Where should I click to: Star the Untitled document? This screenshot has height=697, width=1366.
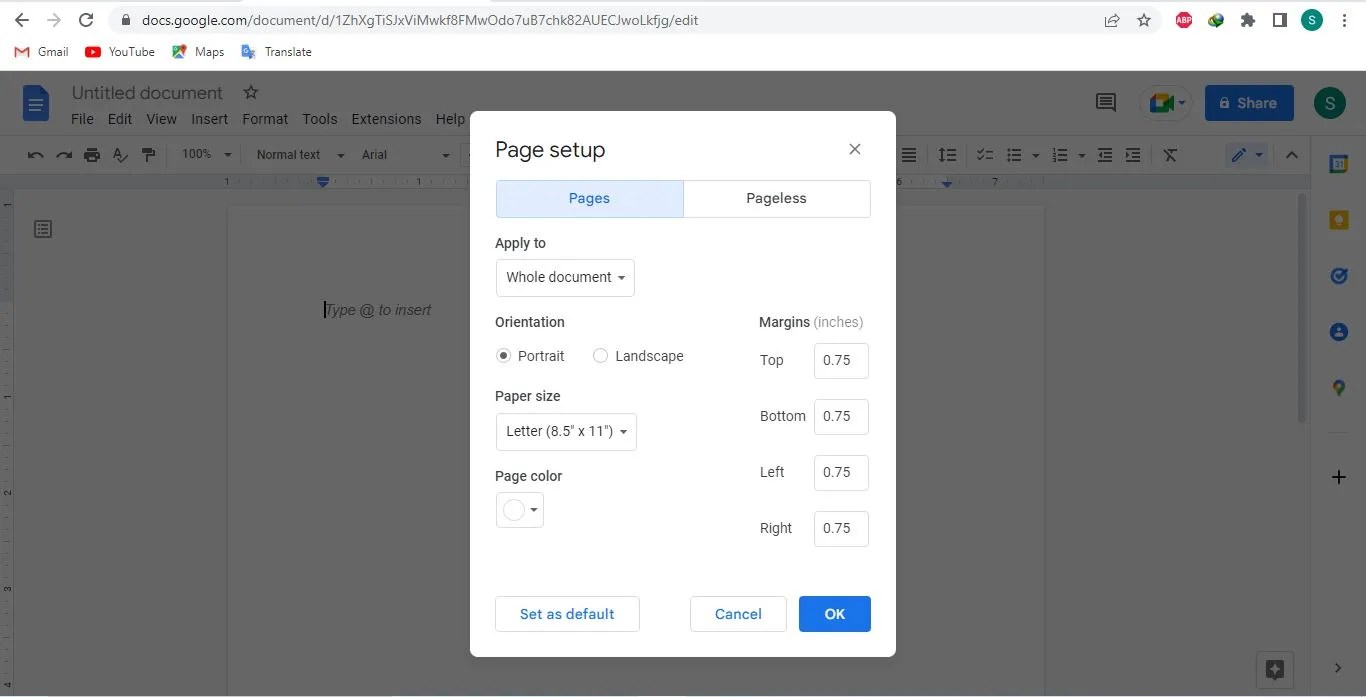click(250, 92)
